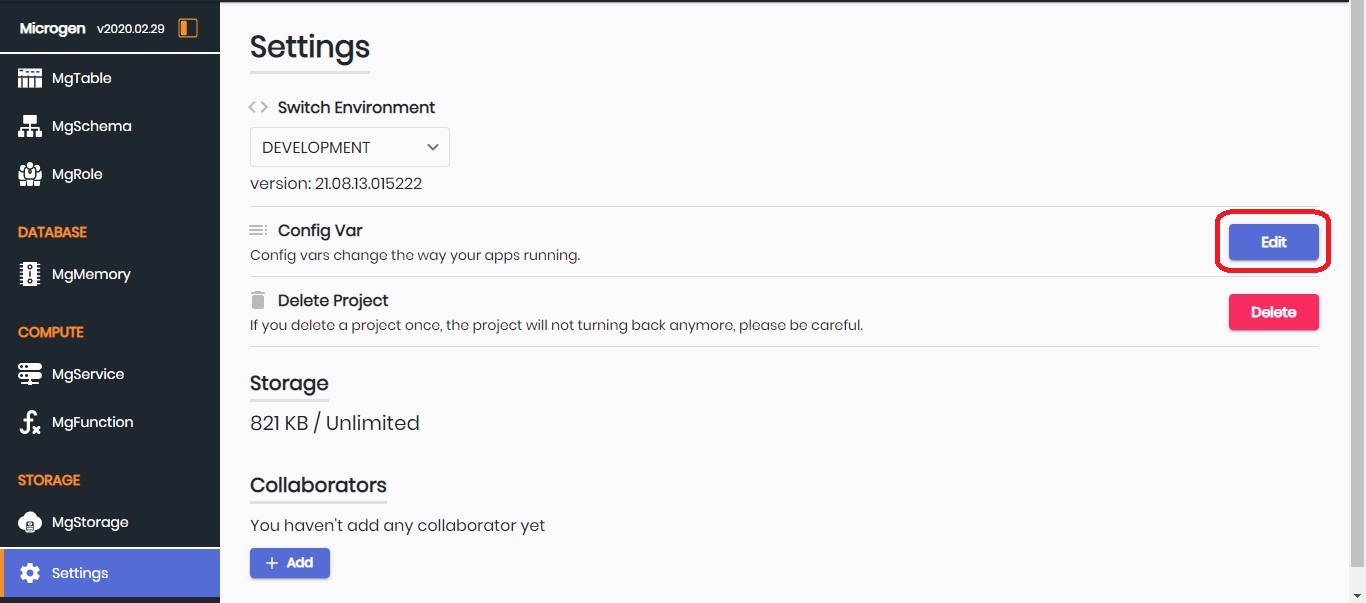Click the trash icon beside Delete Project
This screenshot has width=1366, height=603.
tap(258, 300)
